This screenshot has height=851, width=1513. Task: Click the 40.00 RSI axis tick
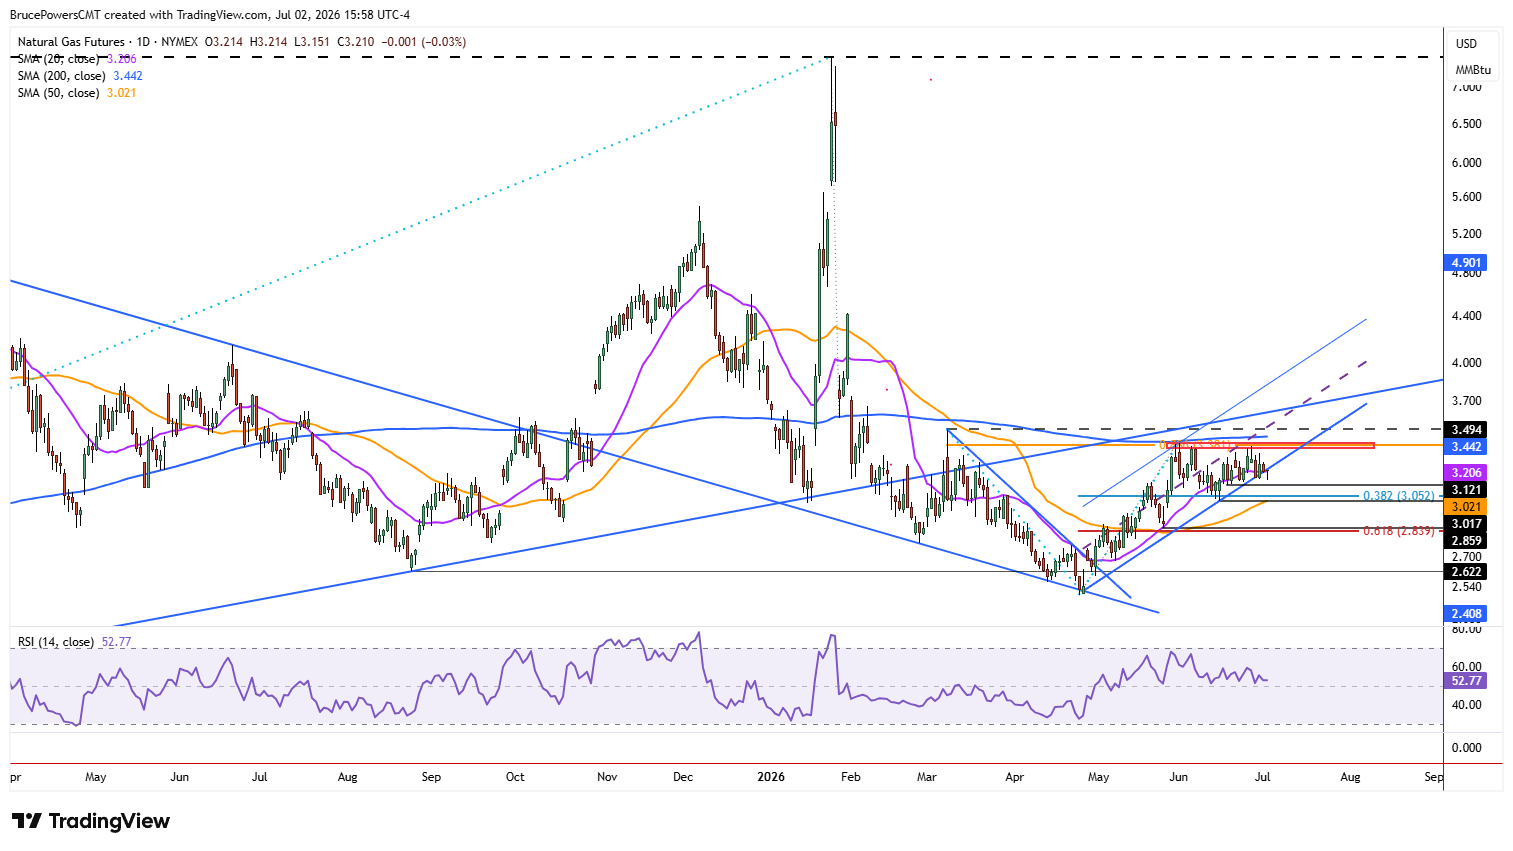(1466, 705)
